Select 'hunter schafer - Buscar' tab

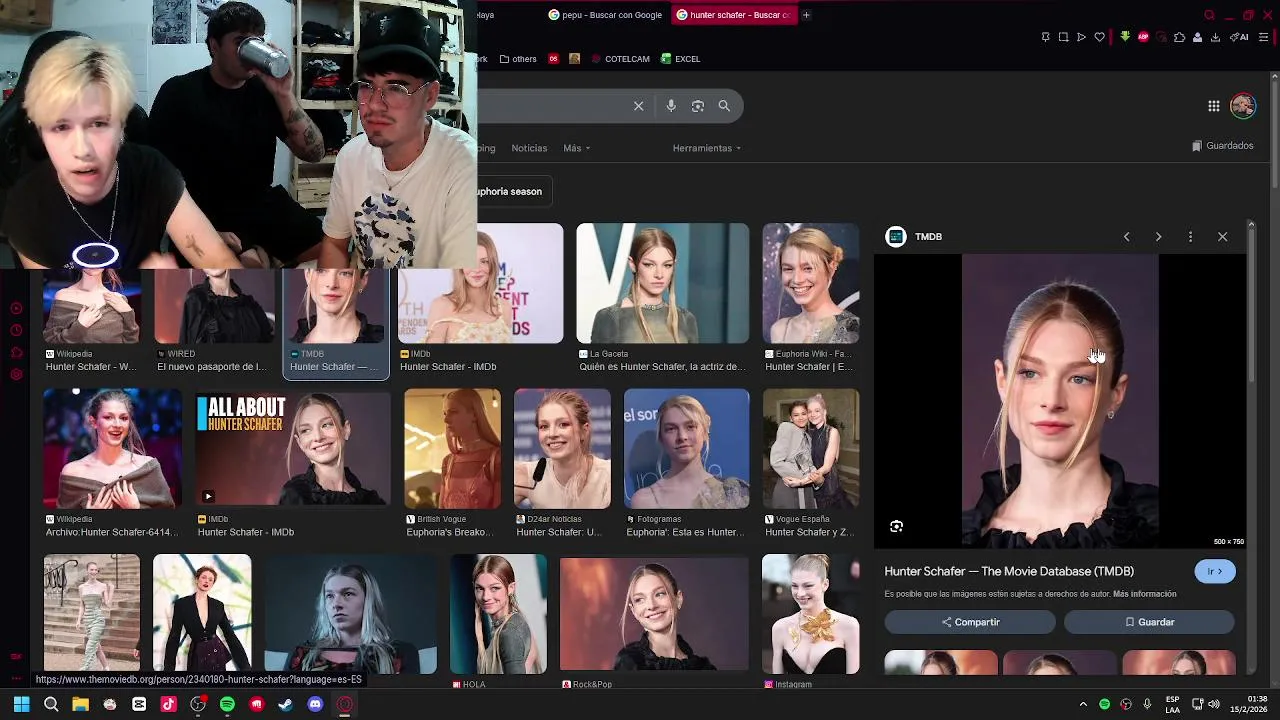click(734, 15)
